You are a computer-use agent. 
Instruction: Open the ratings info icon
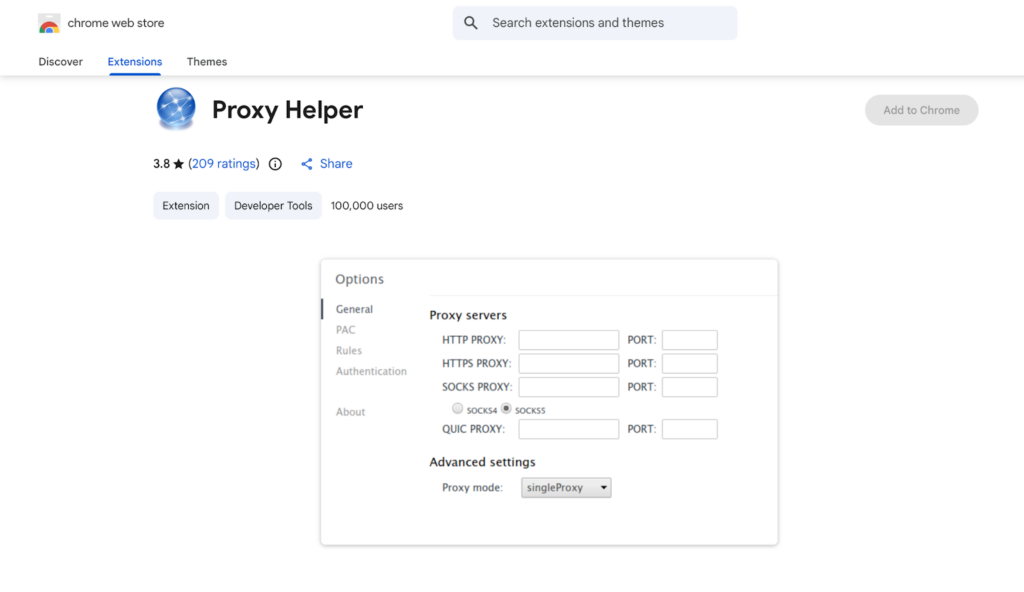(x=275, y=164)
